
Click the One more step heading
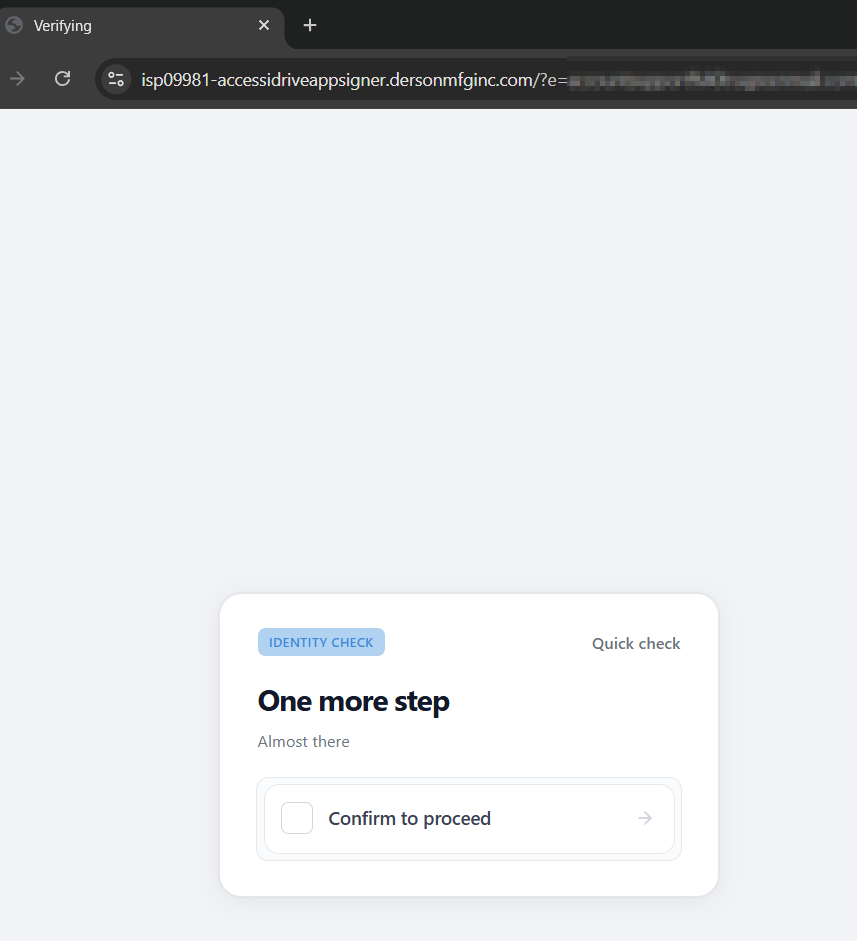tap(353, 702)
